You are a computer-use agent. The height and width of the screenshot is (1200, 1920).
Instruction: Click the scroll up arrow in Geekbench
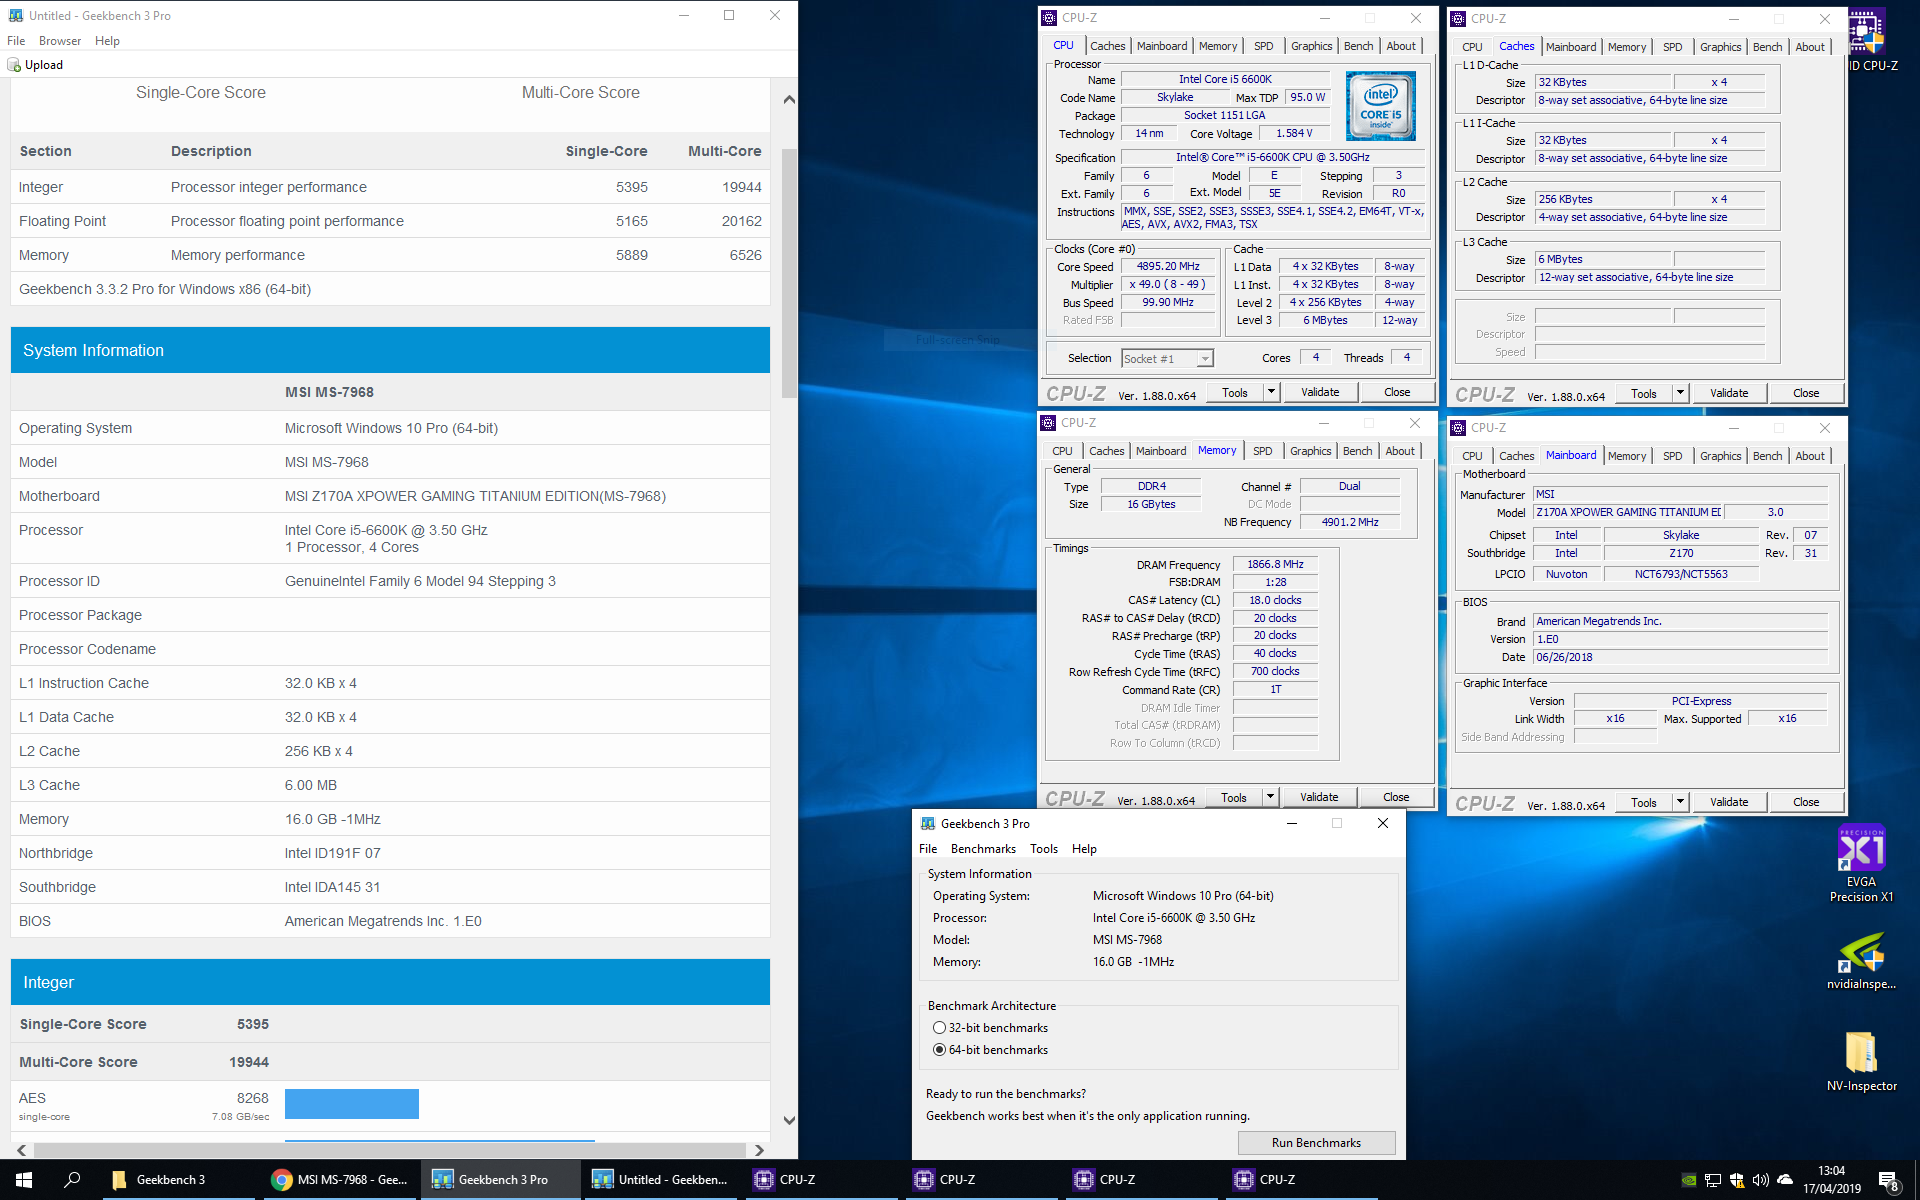pos(789,99)
